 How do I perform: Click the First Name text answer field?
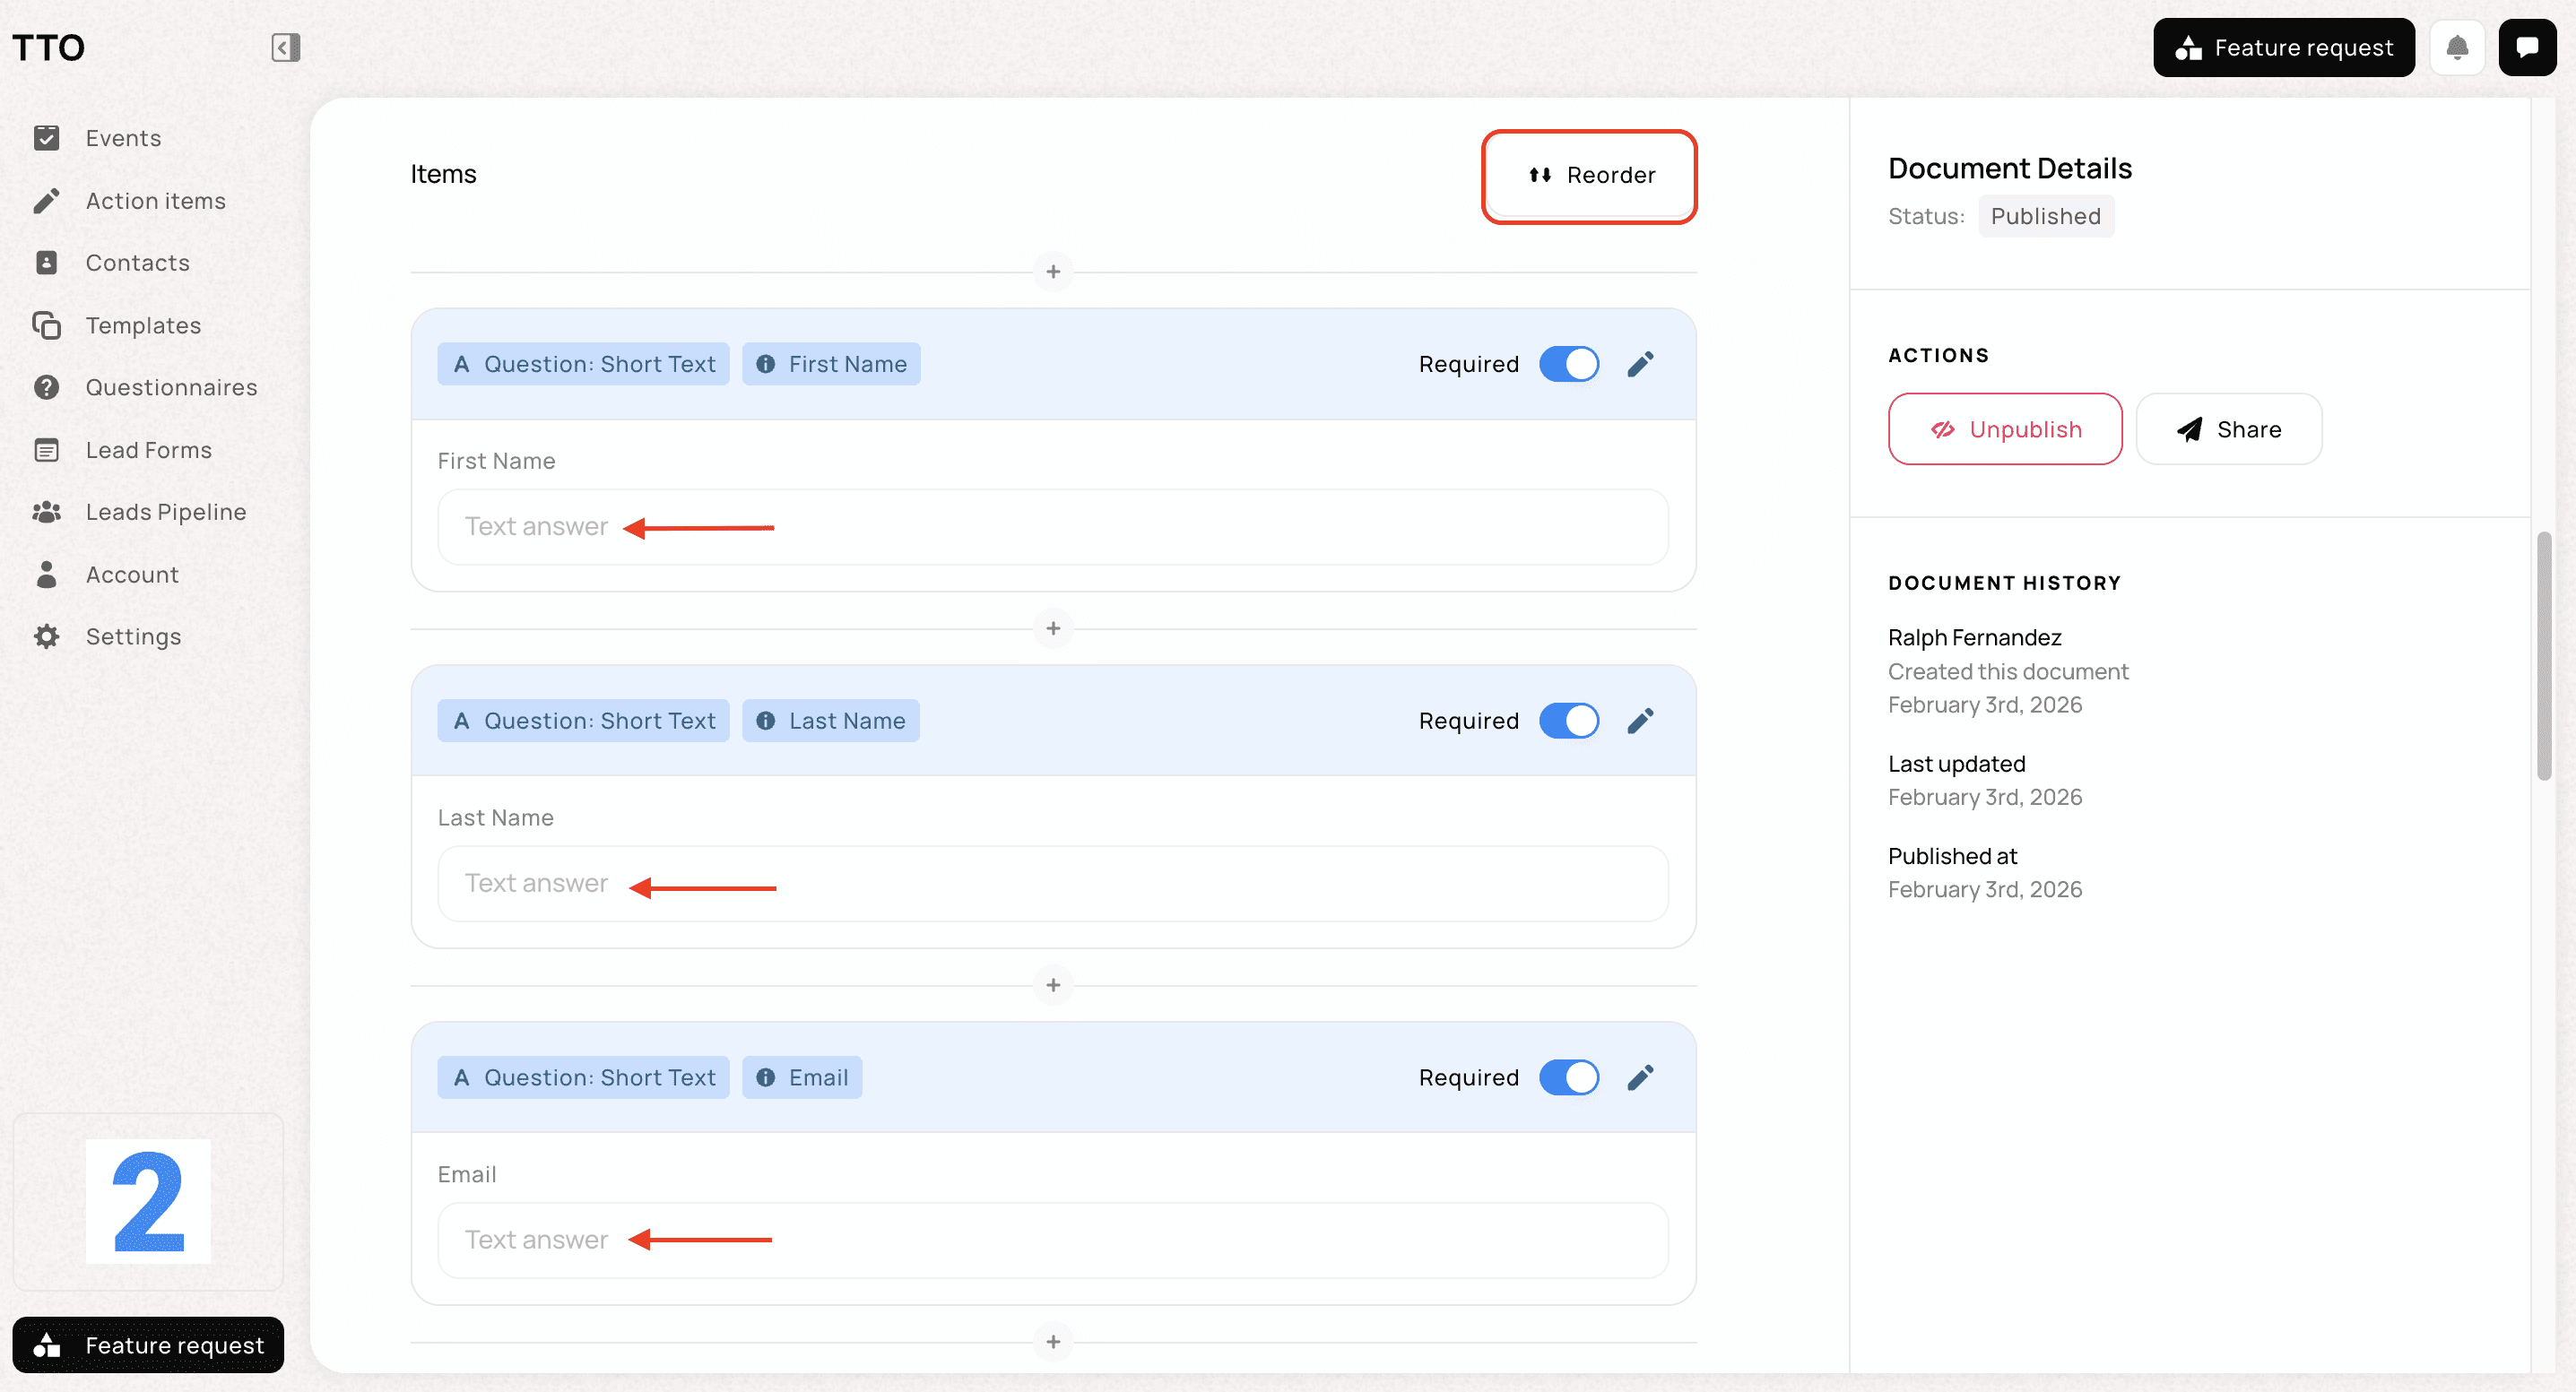click(x=1052, y=527)
